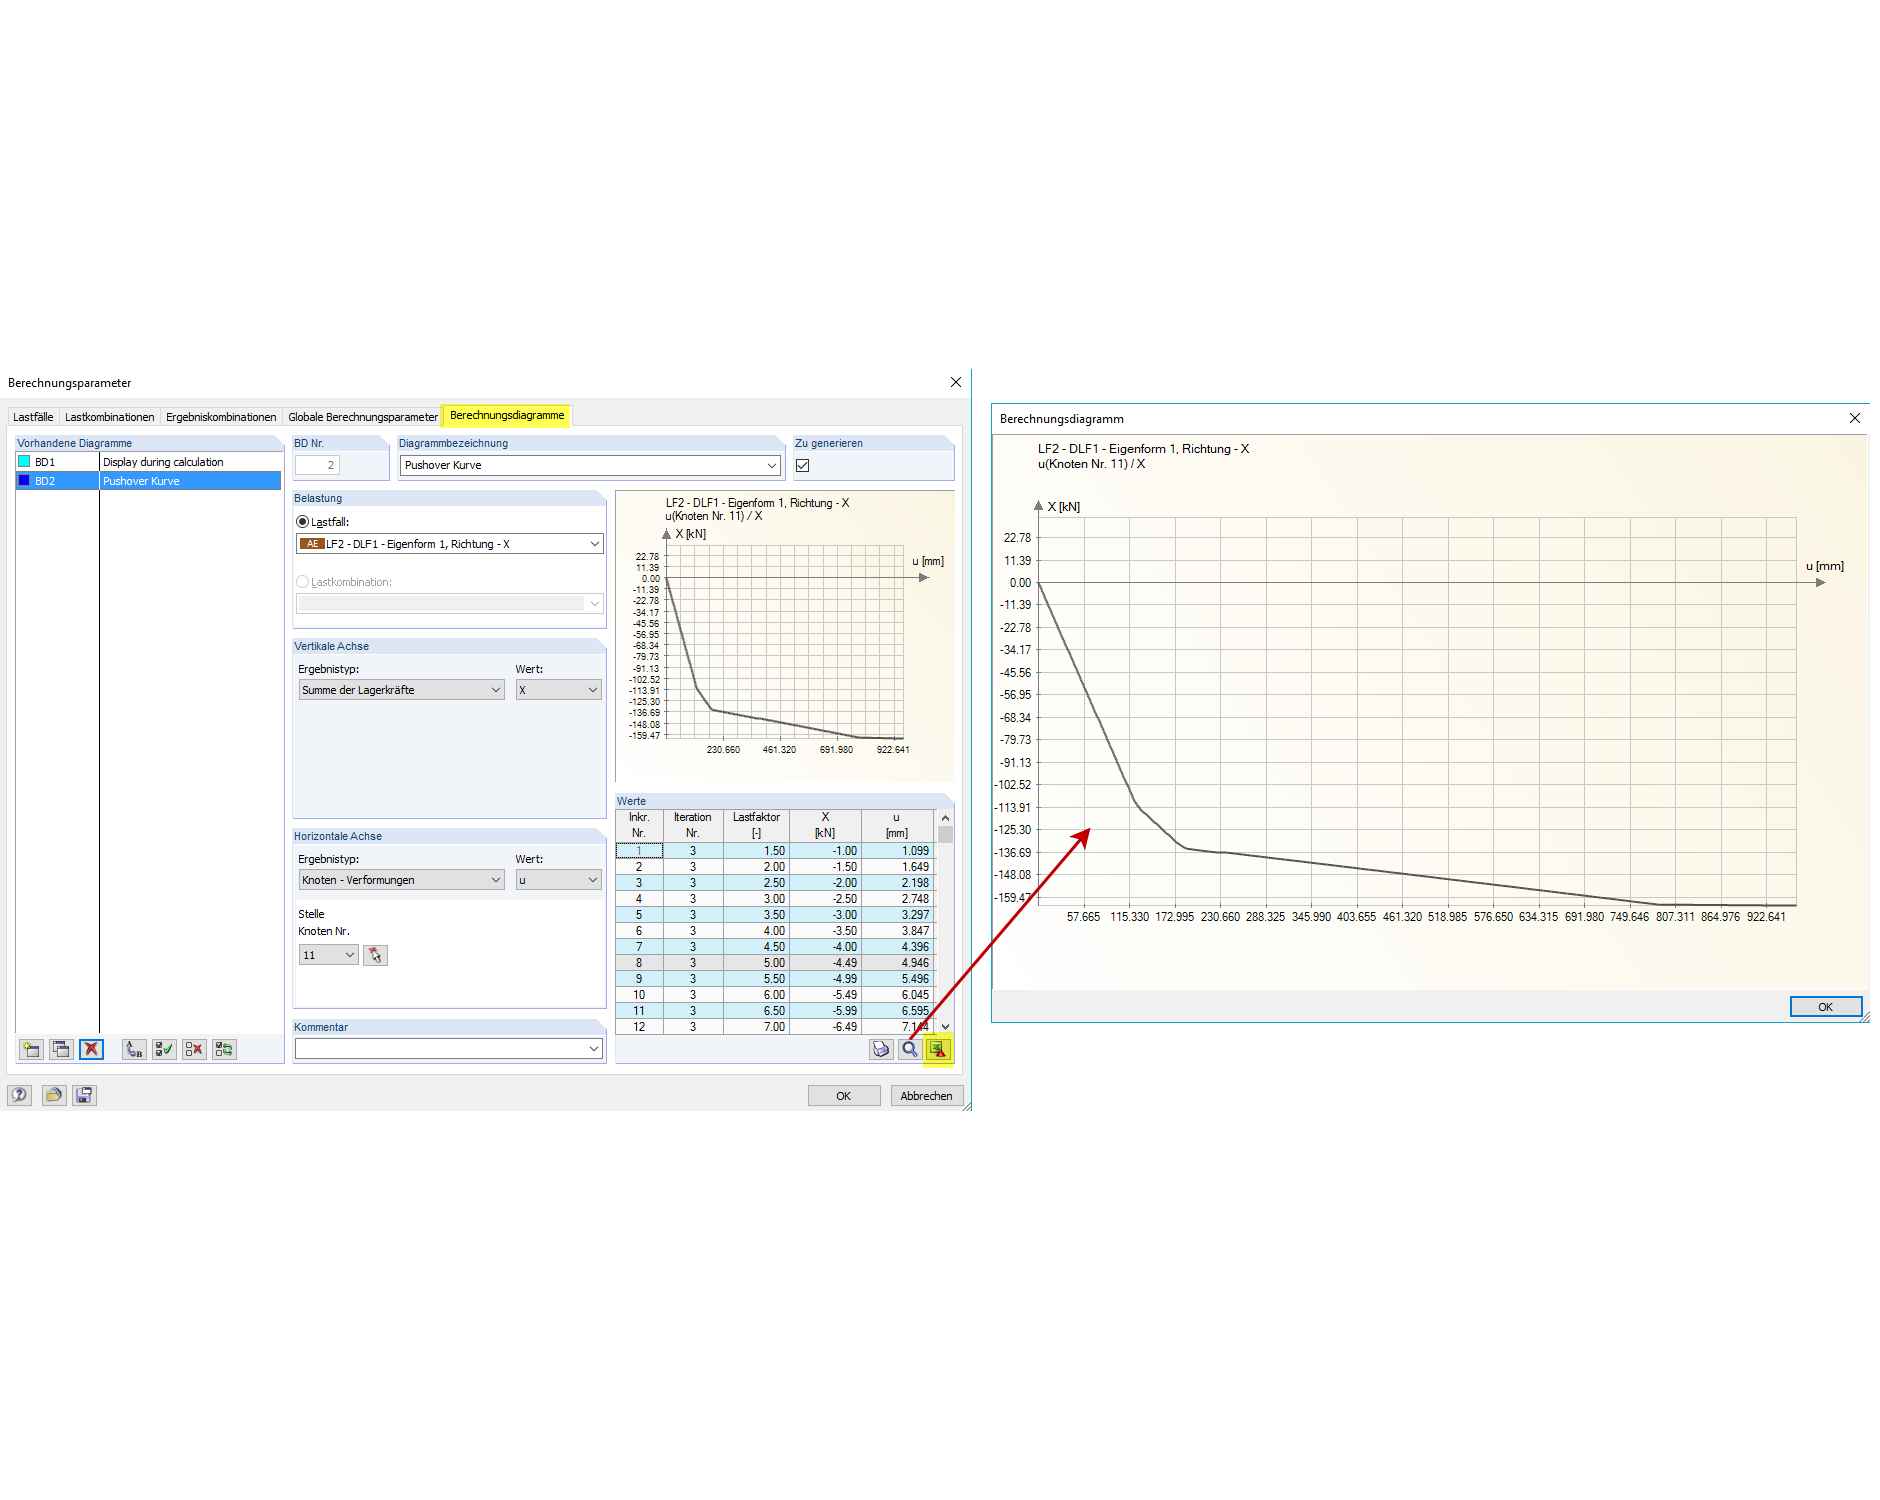Click the Abbrechen button
The height and width of the screenshot is (1500, 1880).
(x=927, y=1096)
